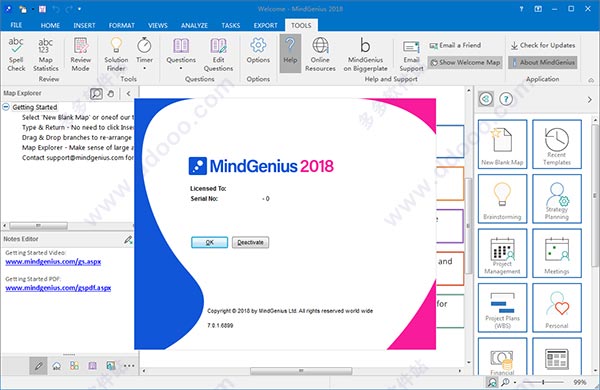Open www.mindgenius.com/gspdf.aspx link
Viewport: 600px width, 390px height.
pos(58,288)
